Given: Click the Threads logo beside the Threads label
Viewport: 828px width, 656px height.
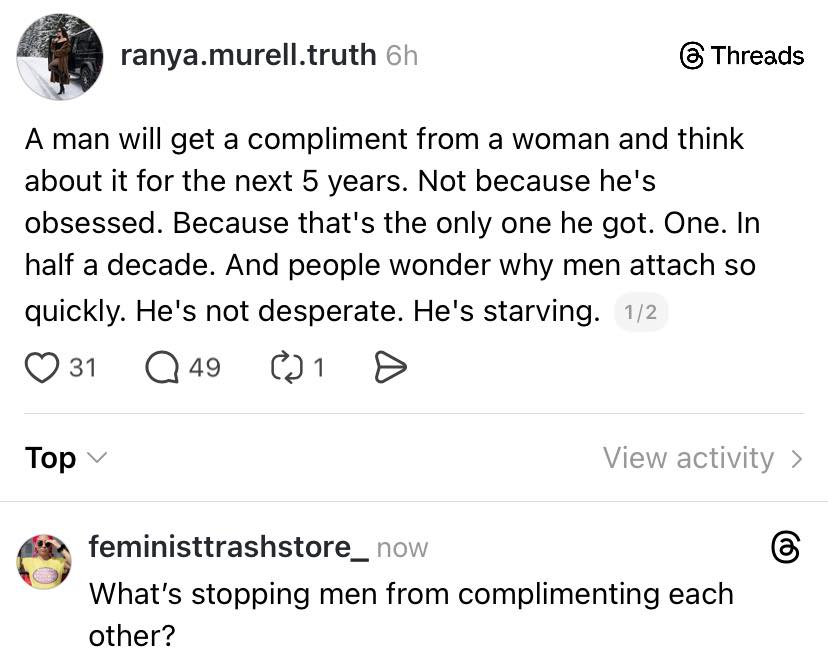Looking at the screenshot, I should (691, 56).
